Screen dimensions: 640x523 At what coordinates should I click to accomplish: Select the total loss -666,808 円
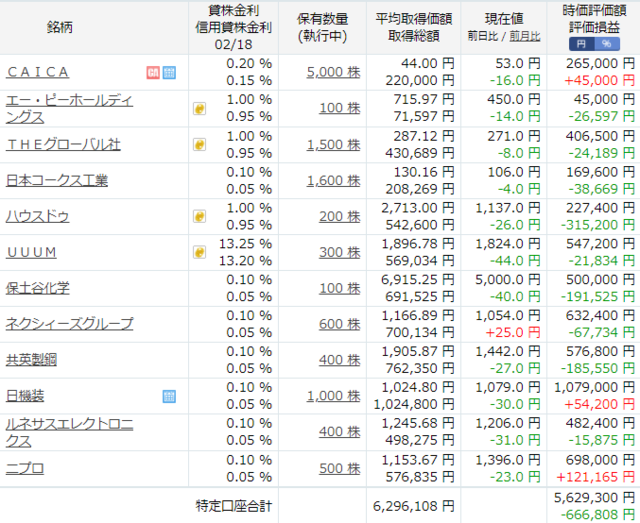(598, 514)
